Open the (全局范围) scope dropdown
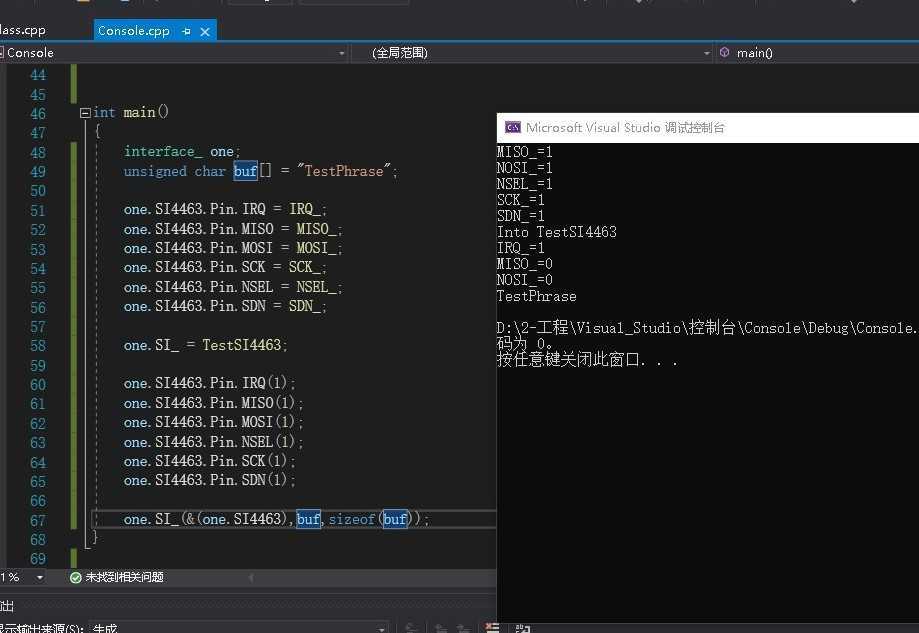The image size is (919, 633). [532, 53]
